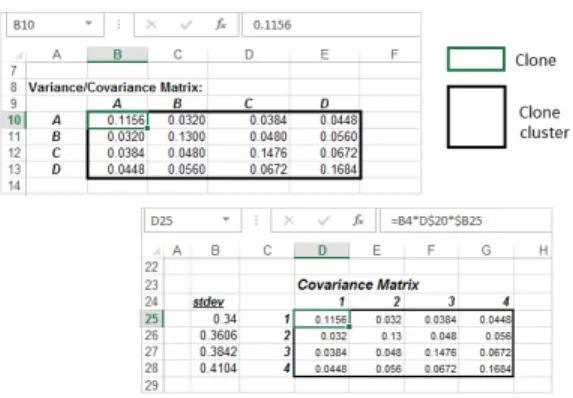
Task: Click the Name Box showing B10
Action: point(55,25)
